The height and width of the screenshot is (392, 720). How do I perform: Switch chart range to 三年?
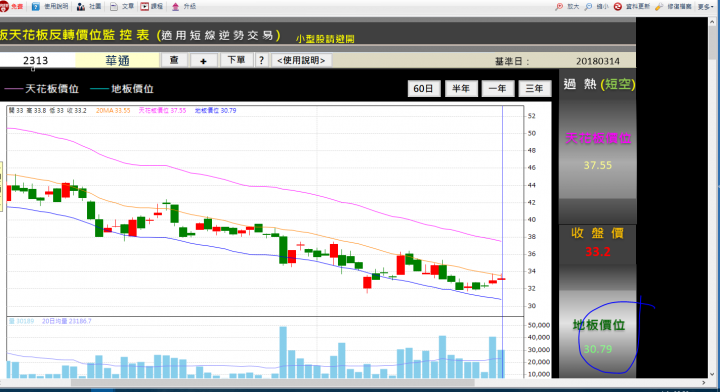534,89
